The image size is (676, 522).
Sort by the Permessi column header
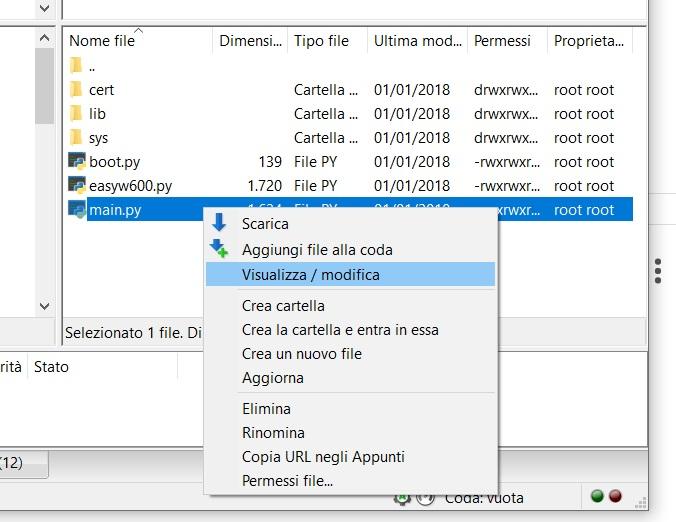(507, 41)
